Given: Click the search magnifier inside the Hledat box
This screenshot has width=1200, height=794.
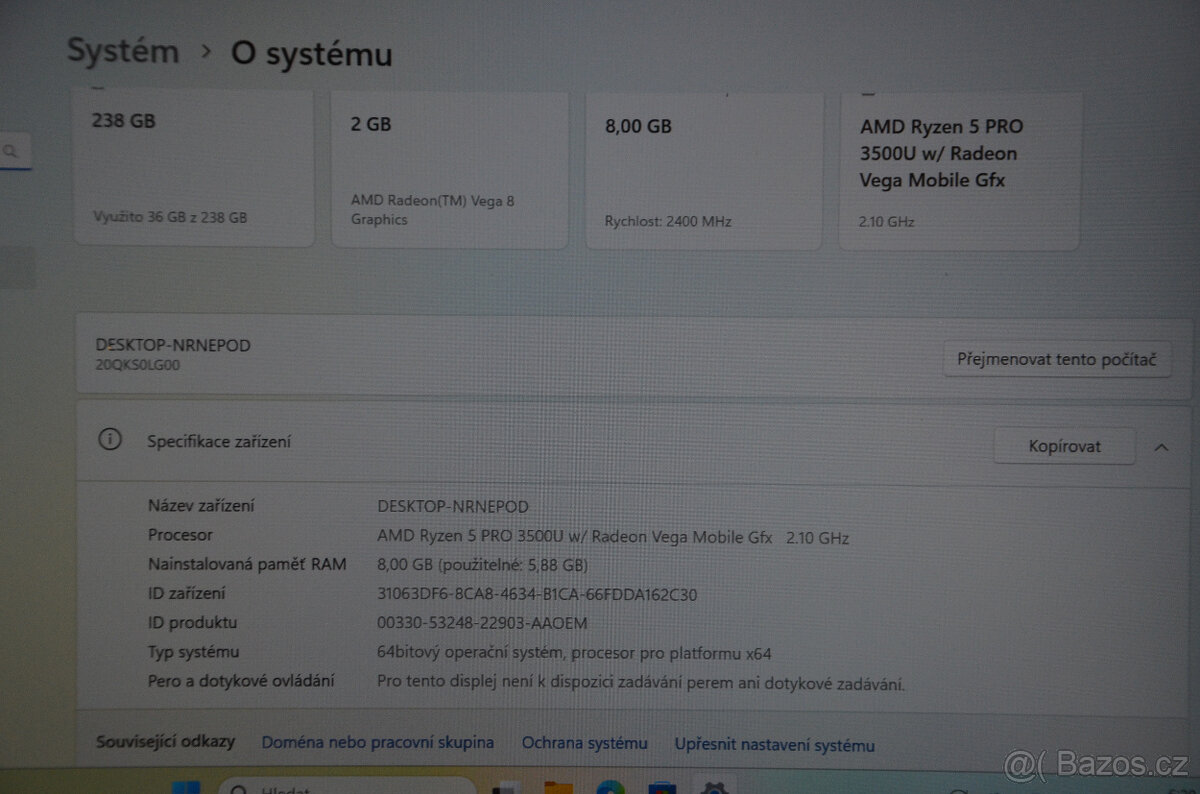Looking at the screenshot, I should 238,789.
